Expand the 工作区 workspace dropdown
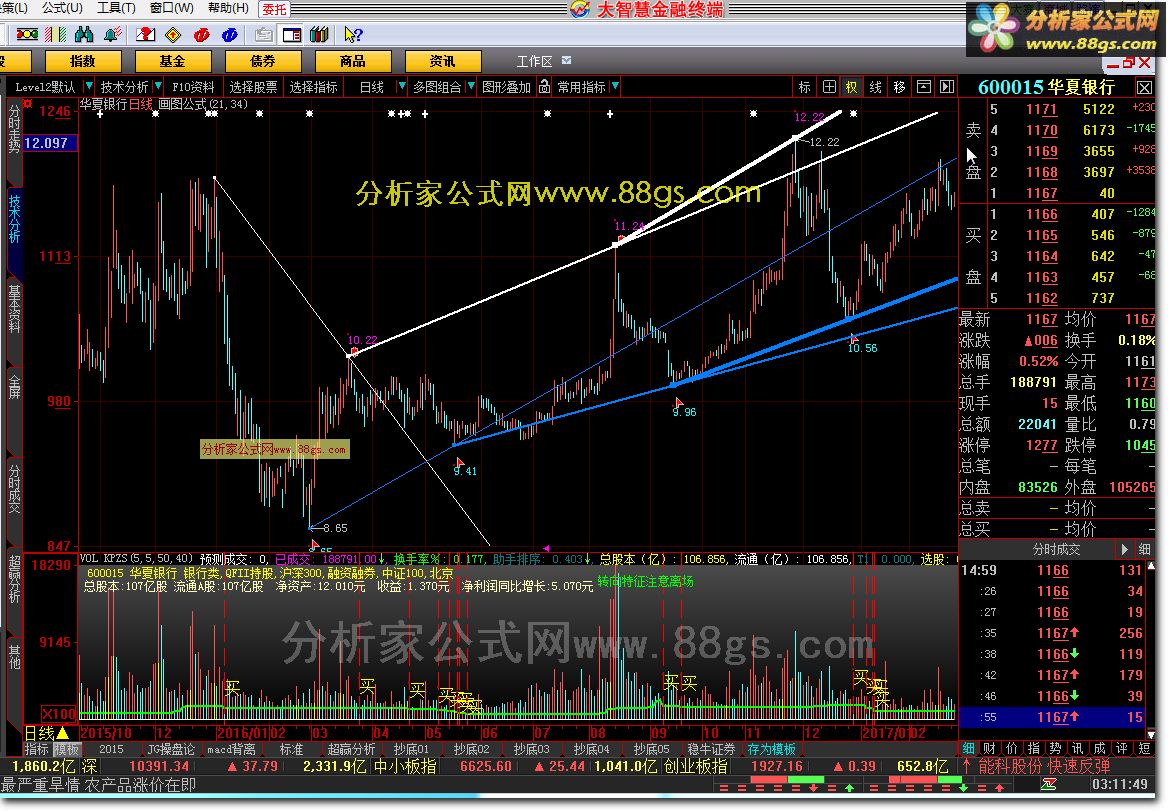 567,60
